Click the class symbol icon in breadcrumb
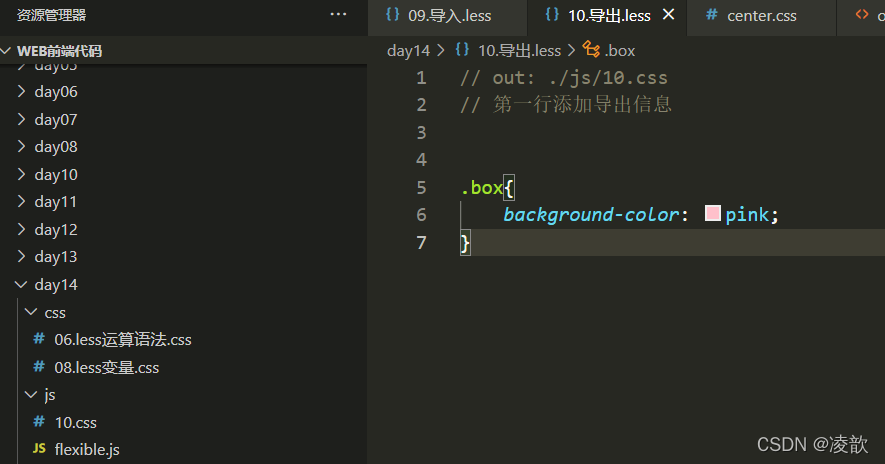The image size is (885, 464). coord(592,50)
